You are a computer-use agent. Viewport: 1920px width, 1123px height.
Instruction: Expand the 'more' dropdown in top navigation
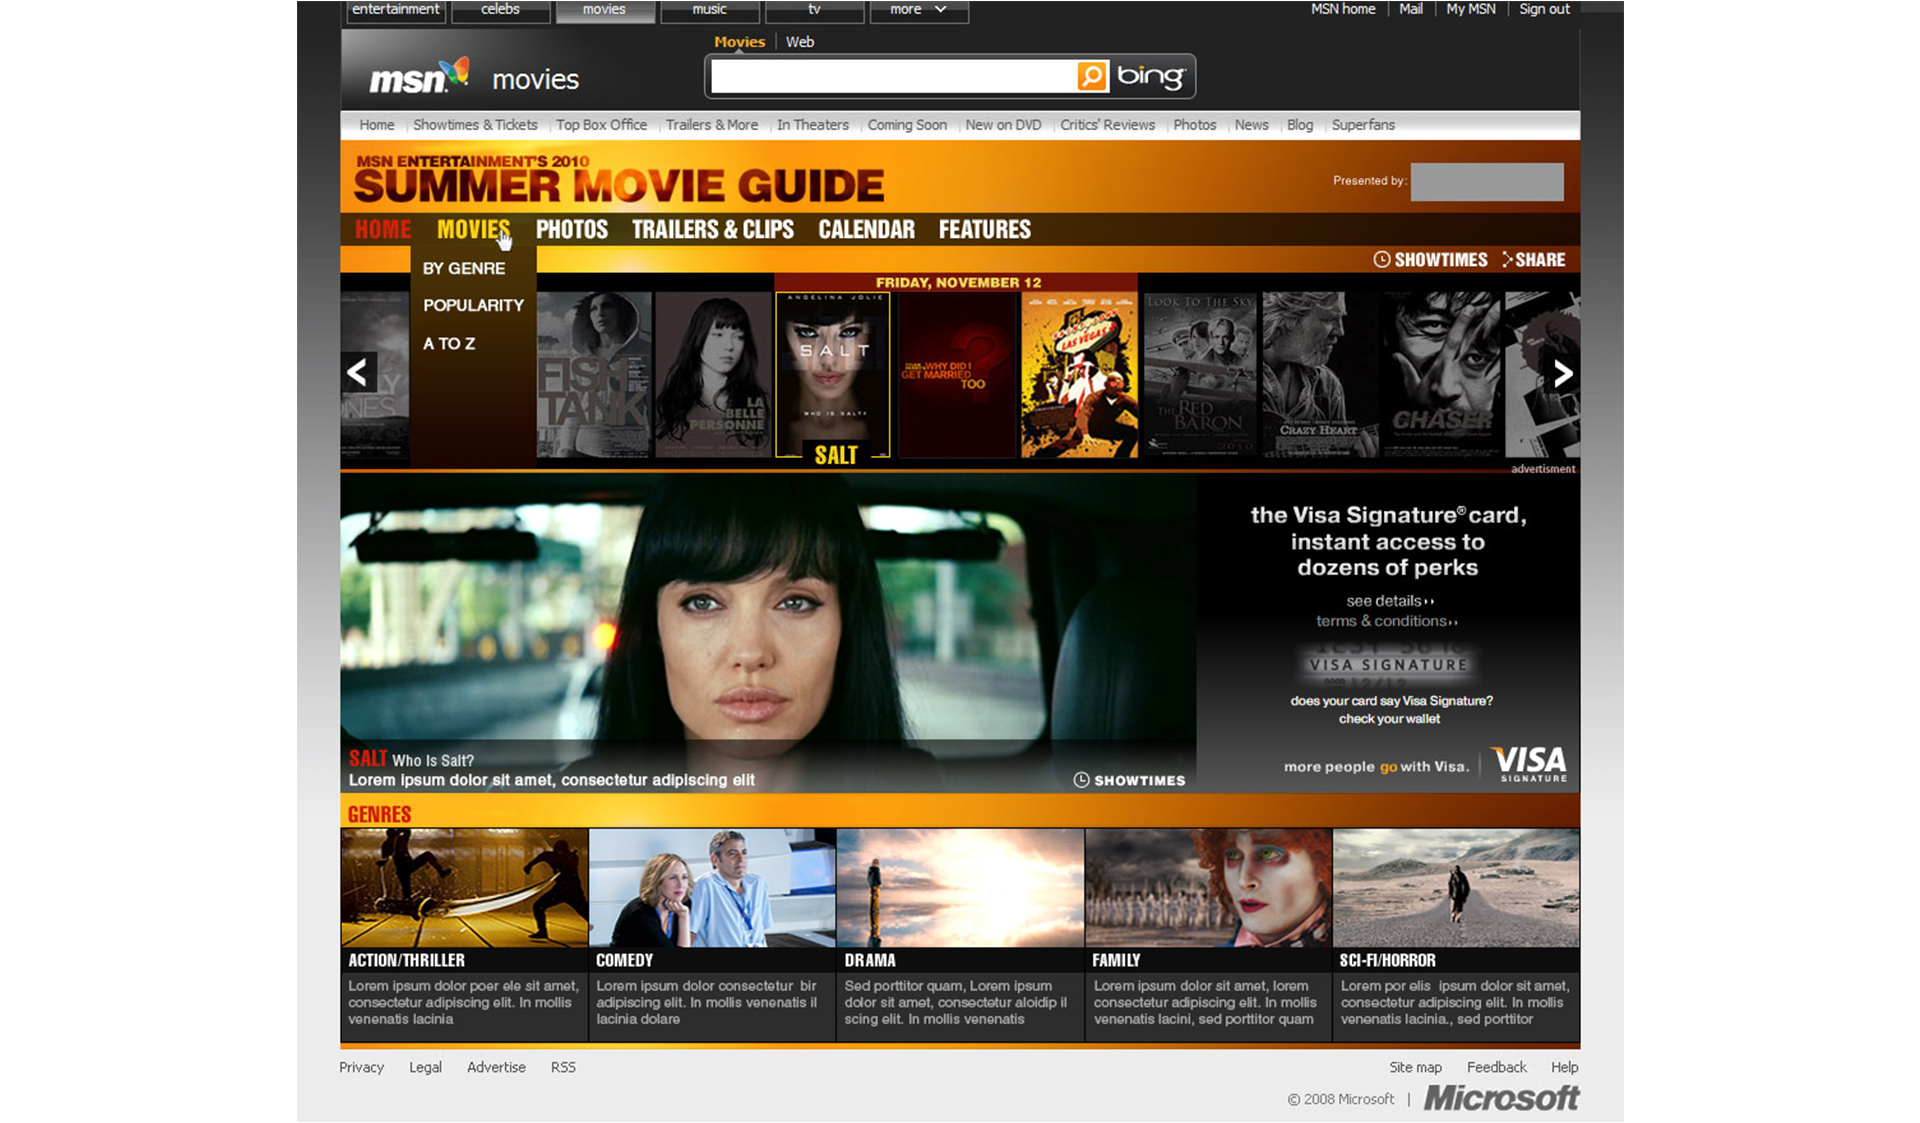(x=919, y=10)
